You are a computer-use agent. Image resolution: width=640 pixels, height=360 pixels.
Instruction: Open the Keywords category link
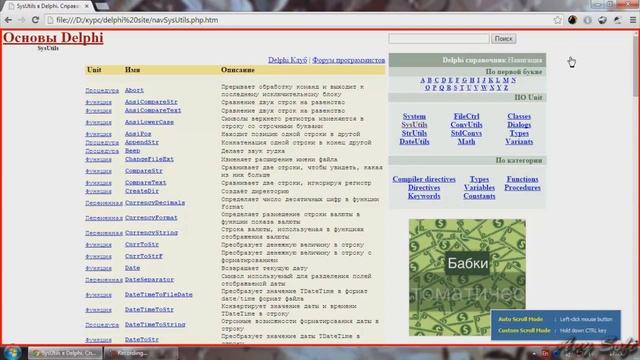424,196
